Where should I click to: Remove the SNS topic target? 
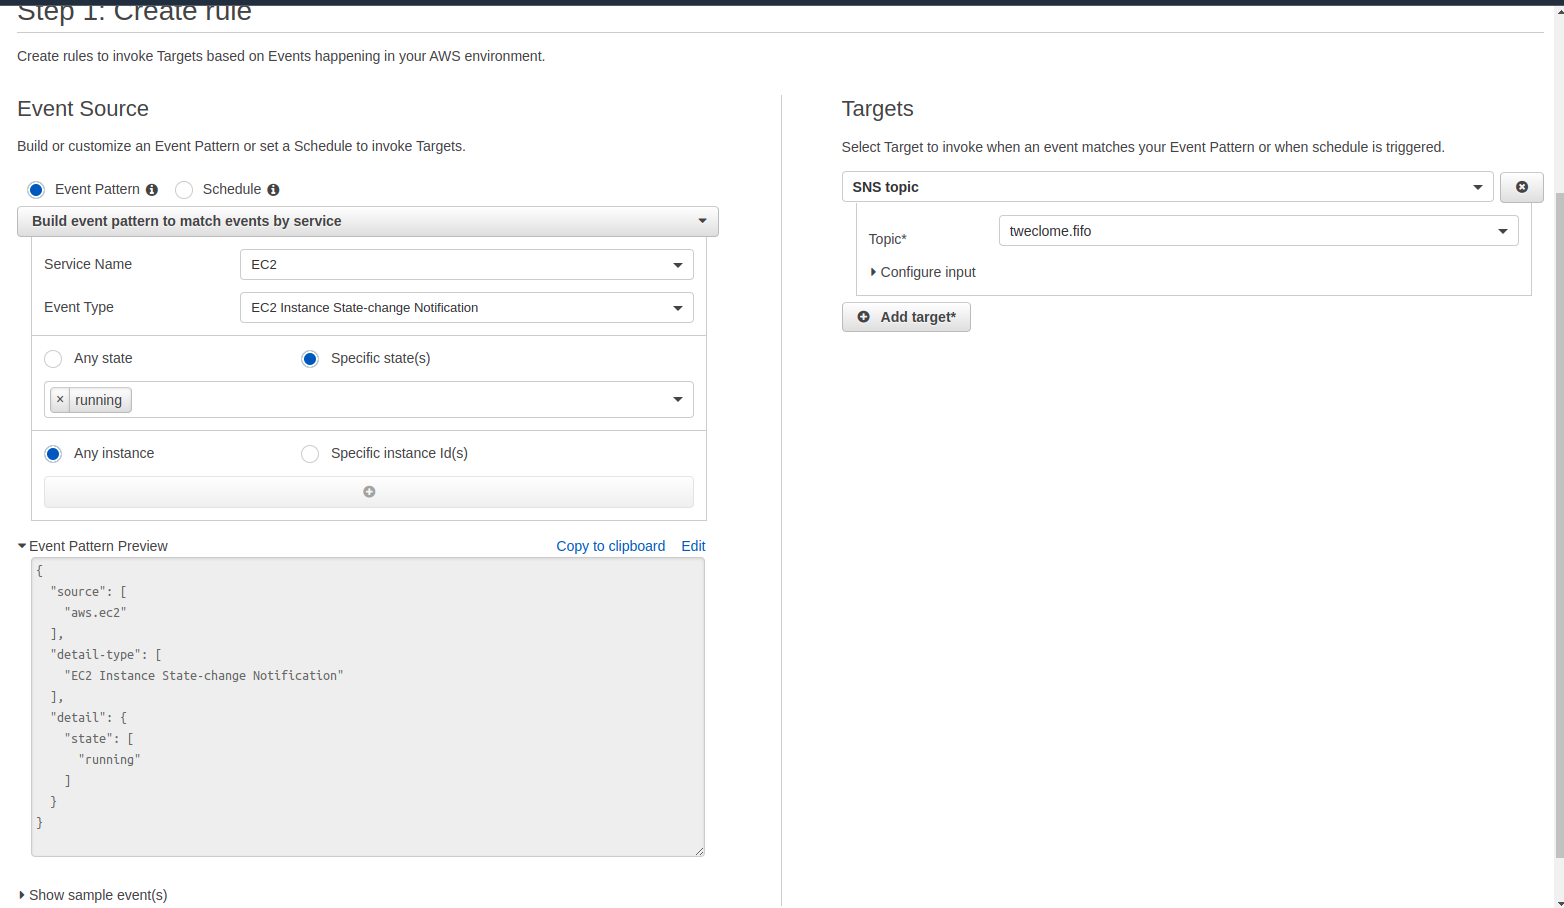point(1521,187)
